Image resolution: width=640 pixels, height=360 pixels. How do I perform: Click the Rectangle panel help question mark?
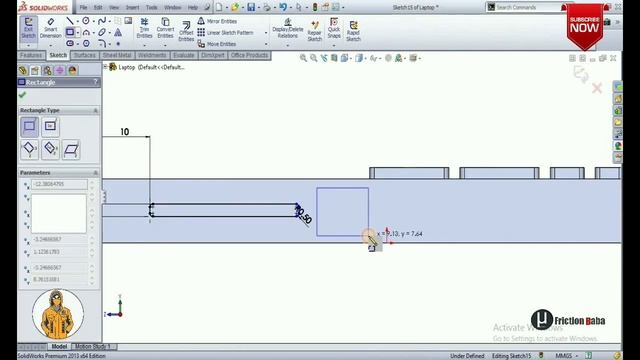(x=96, y=82)
